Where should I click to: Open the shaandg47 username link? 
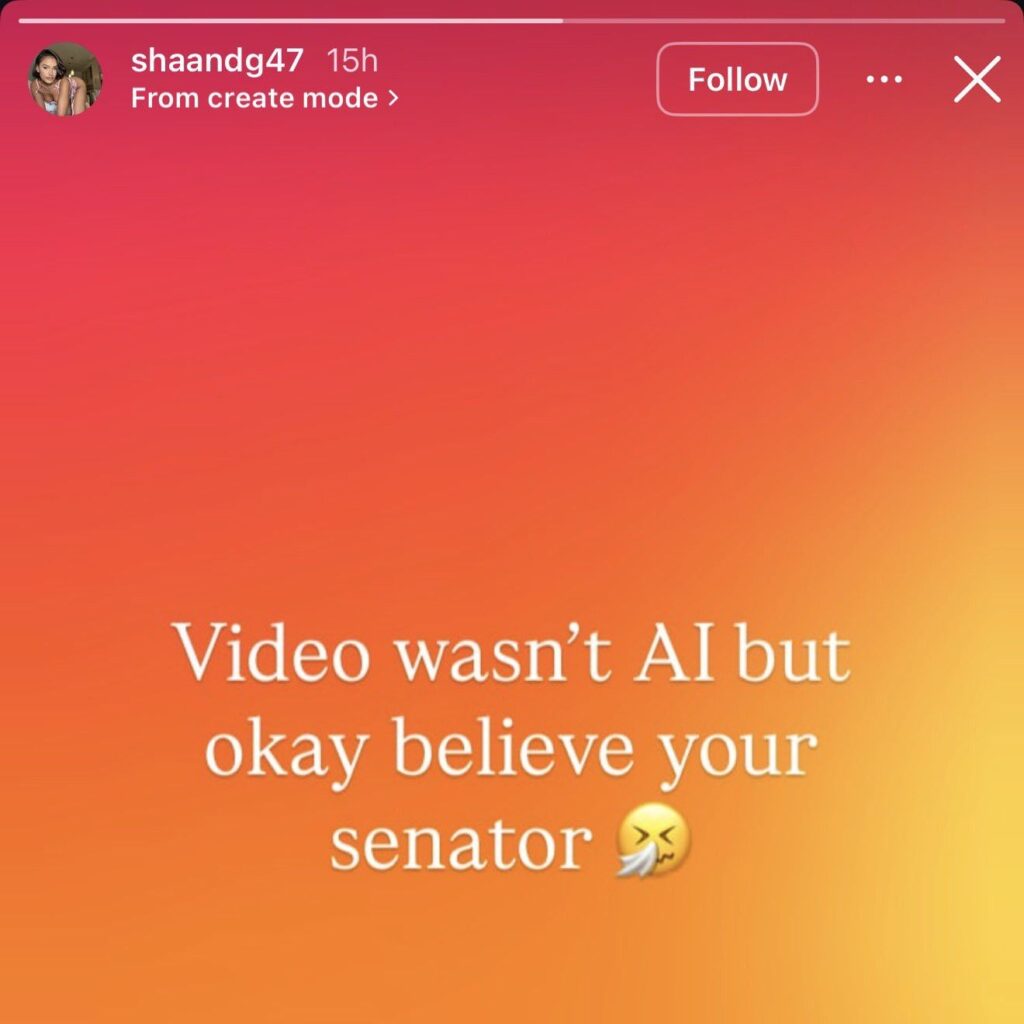click(217, 61)
